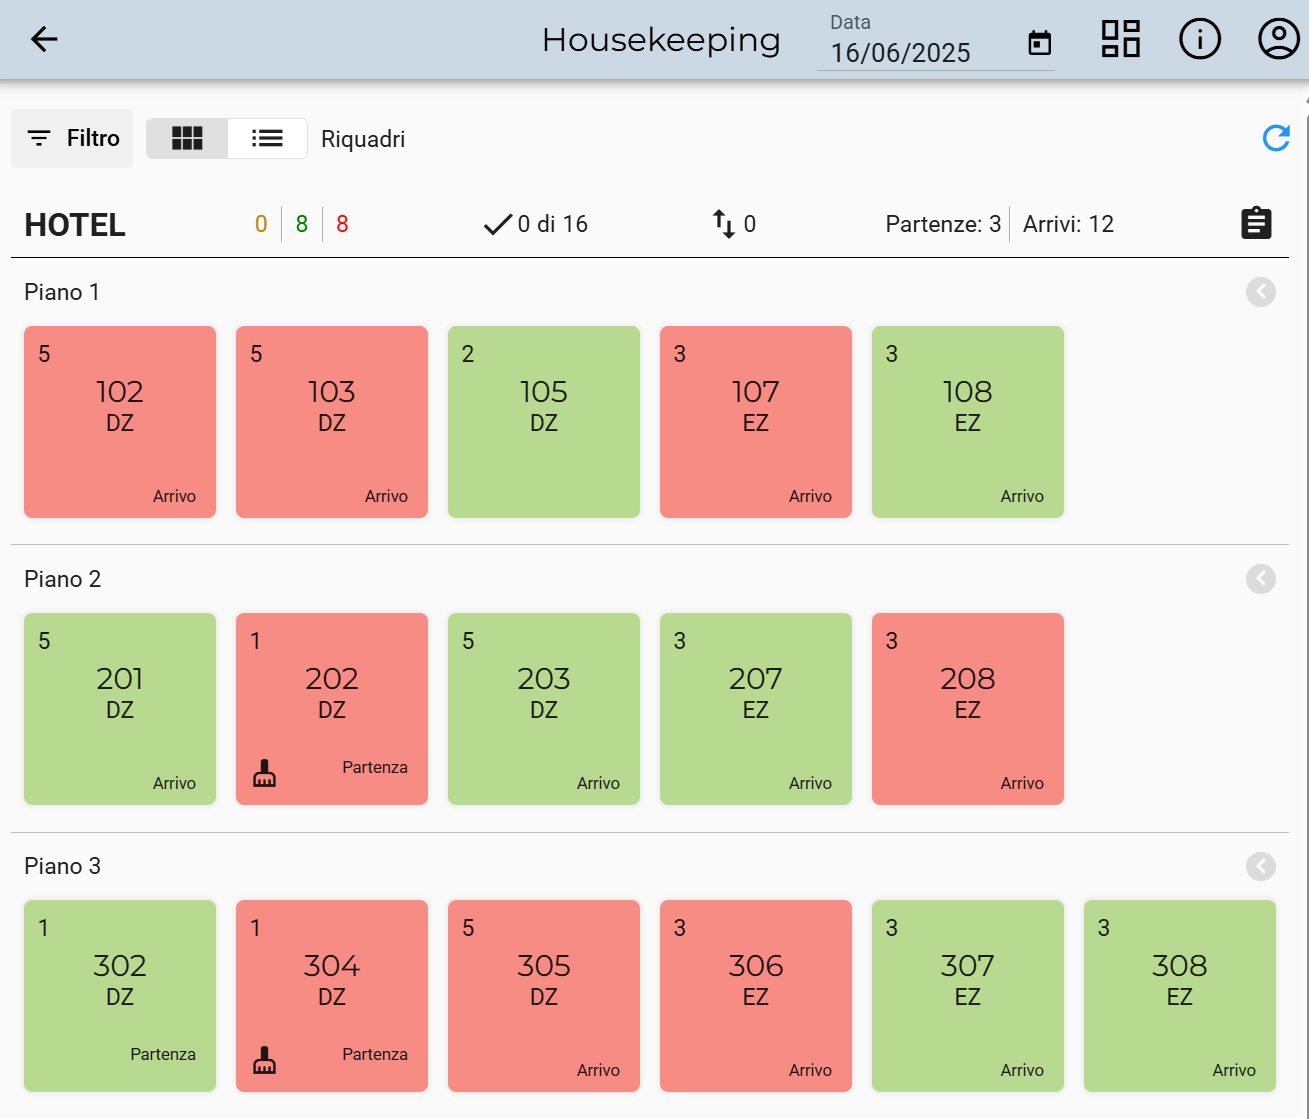Switch to list view

pos(267,138)
